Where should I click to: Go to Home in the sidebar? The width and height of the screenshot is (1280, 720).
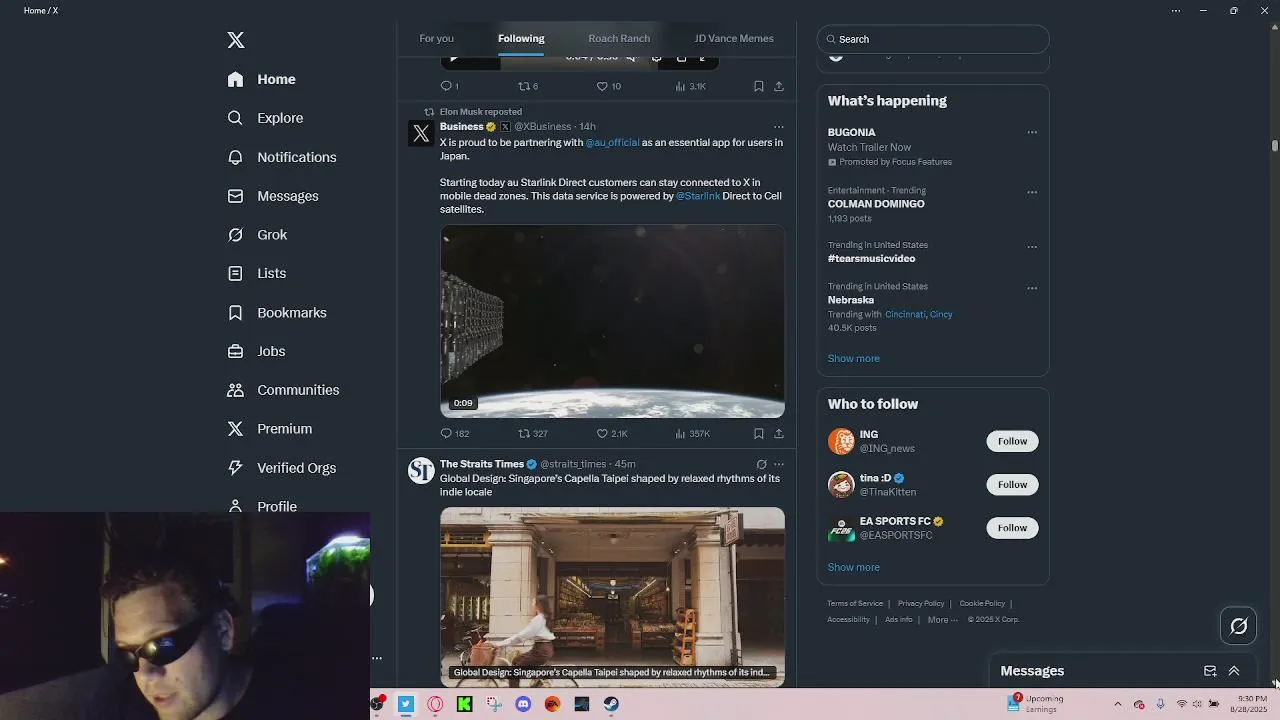(262, 79)
